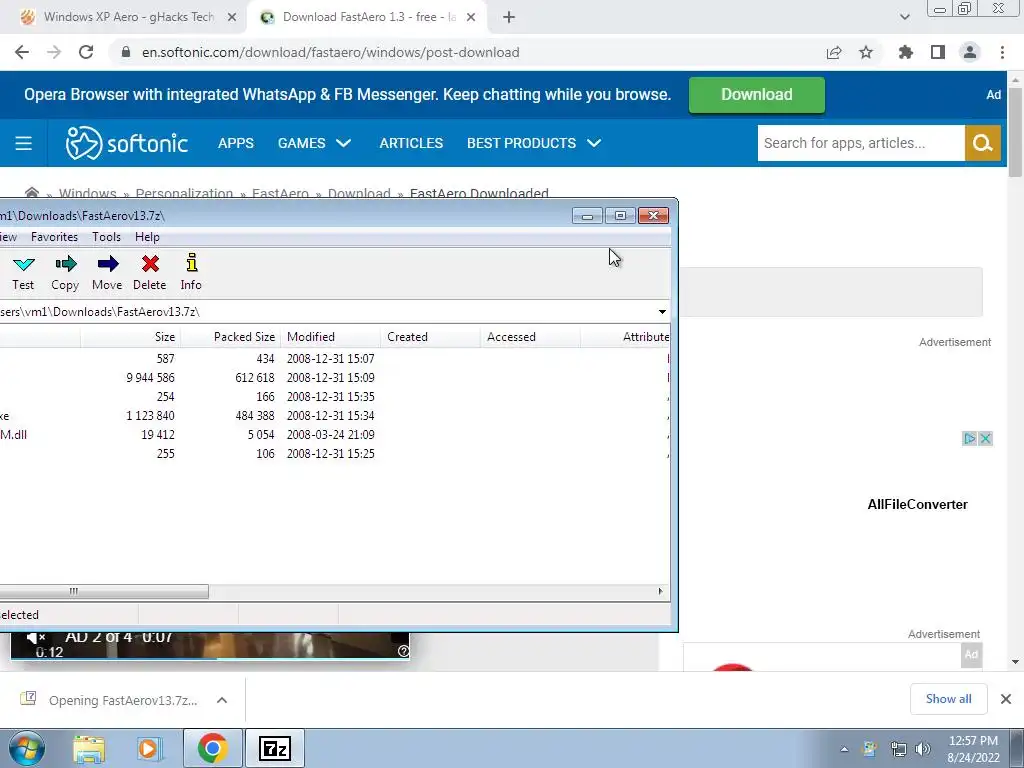The image size is (1024, 768).
Task: Click volume icon in system tray
Action: click(x=923, y=749)
